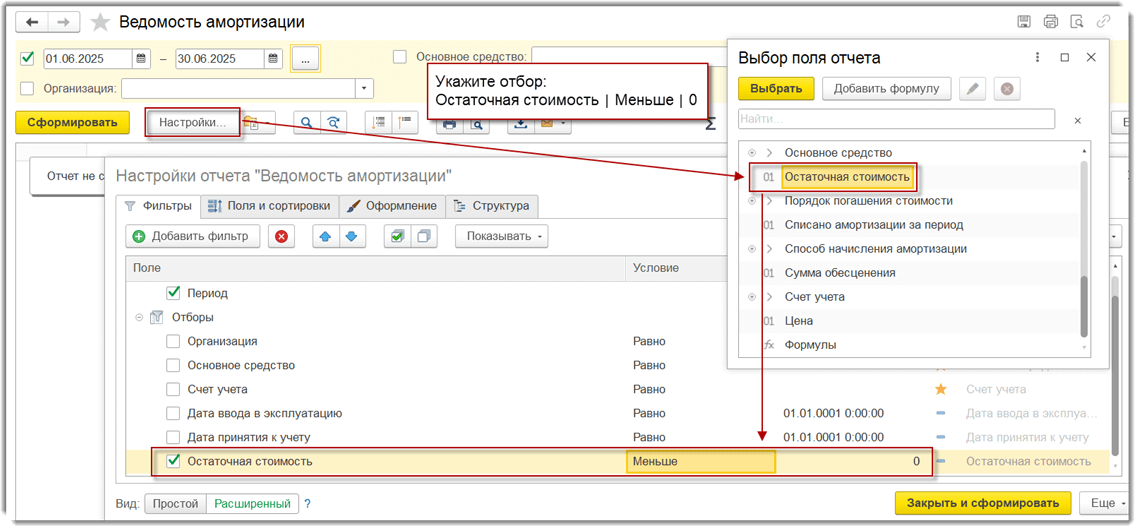Click the preview icon in title bar
The image size is (1135, 527).
pyautogui.click(x=1076, y=22)
